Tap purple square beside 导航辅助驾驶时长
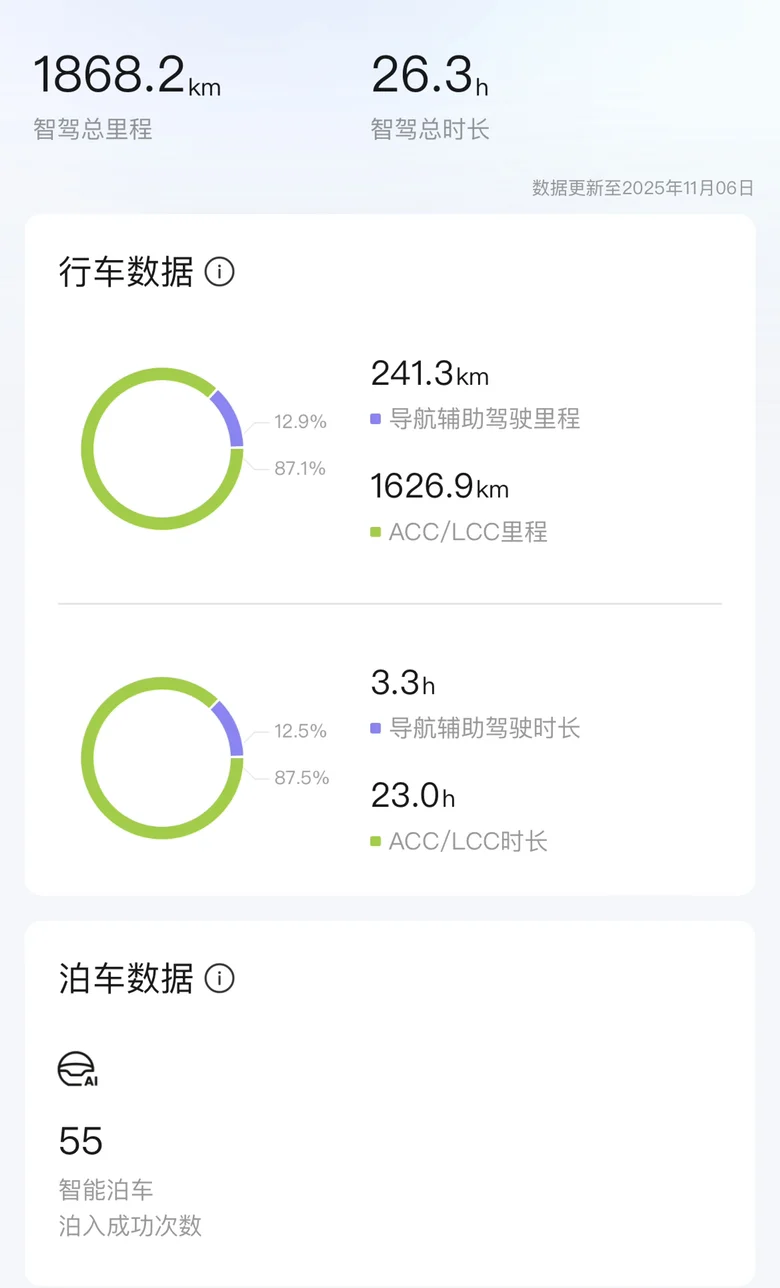The image size is (780, 1288). click(376, 728)
